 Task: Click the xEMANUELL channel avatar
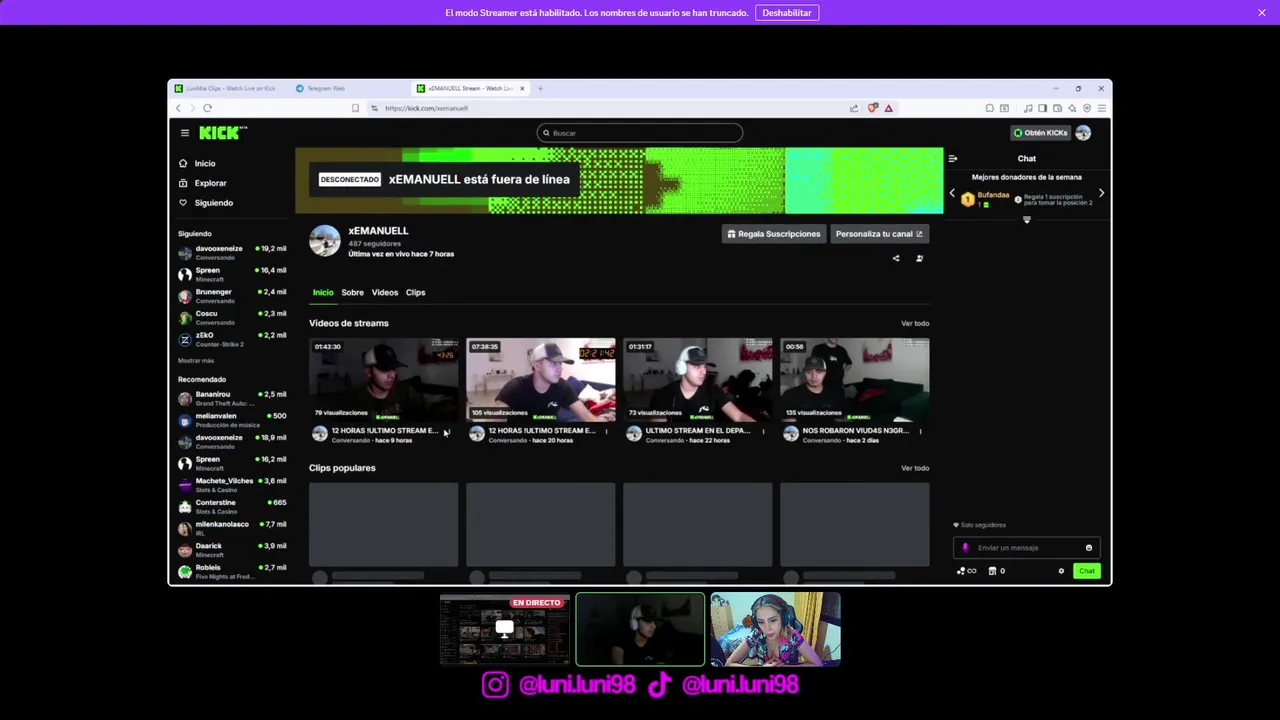click(x=324, y=241)
